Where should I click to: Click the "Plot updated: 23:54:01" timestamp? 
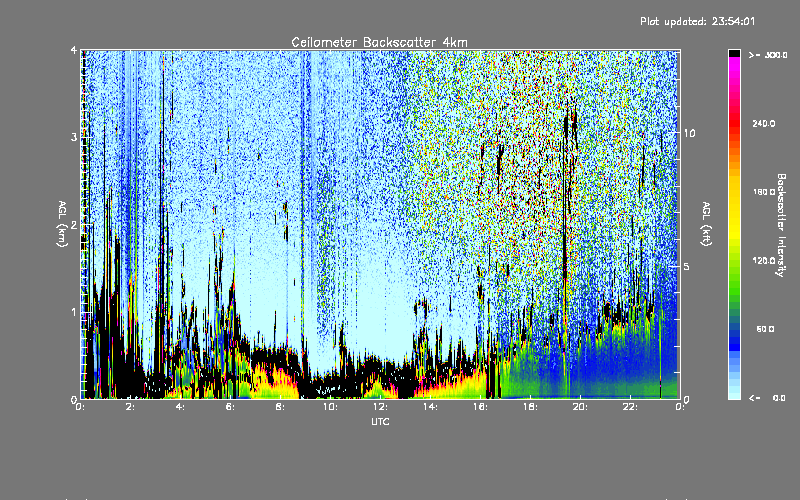(697, 21)
